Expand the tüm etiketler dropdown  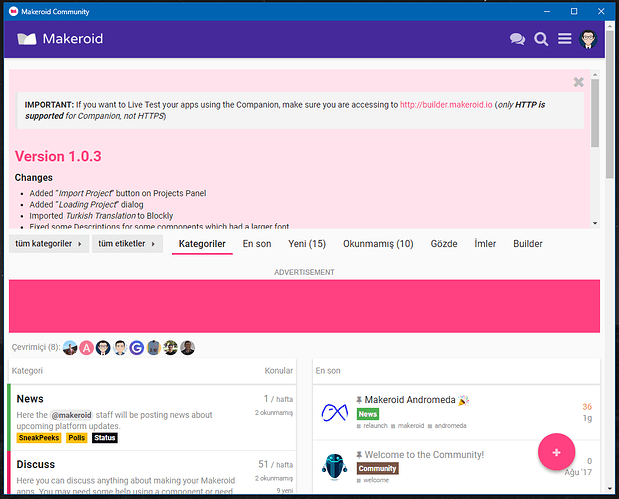pyautogui.click(x=127, y=244)
